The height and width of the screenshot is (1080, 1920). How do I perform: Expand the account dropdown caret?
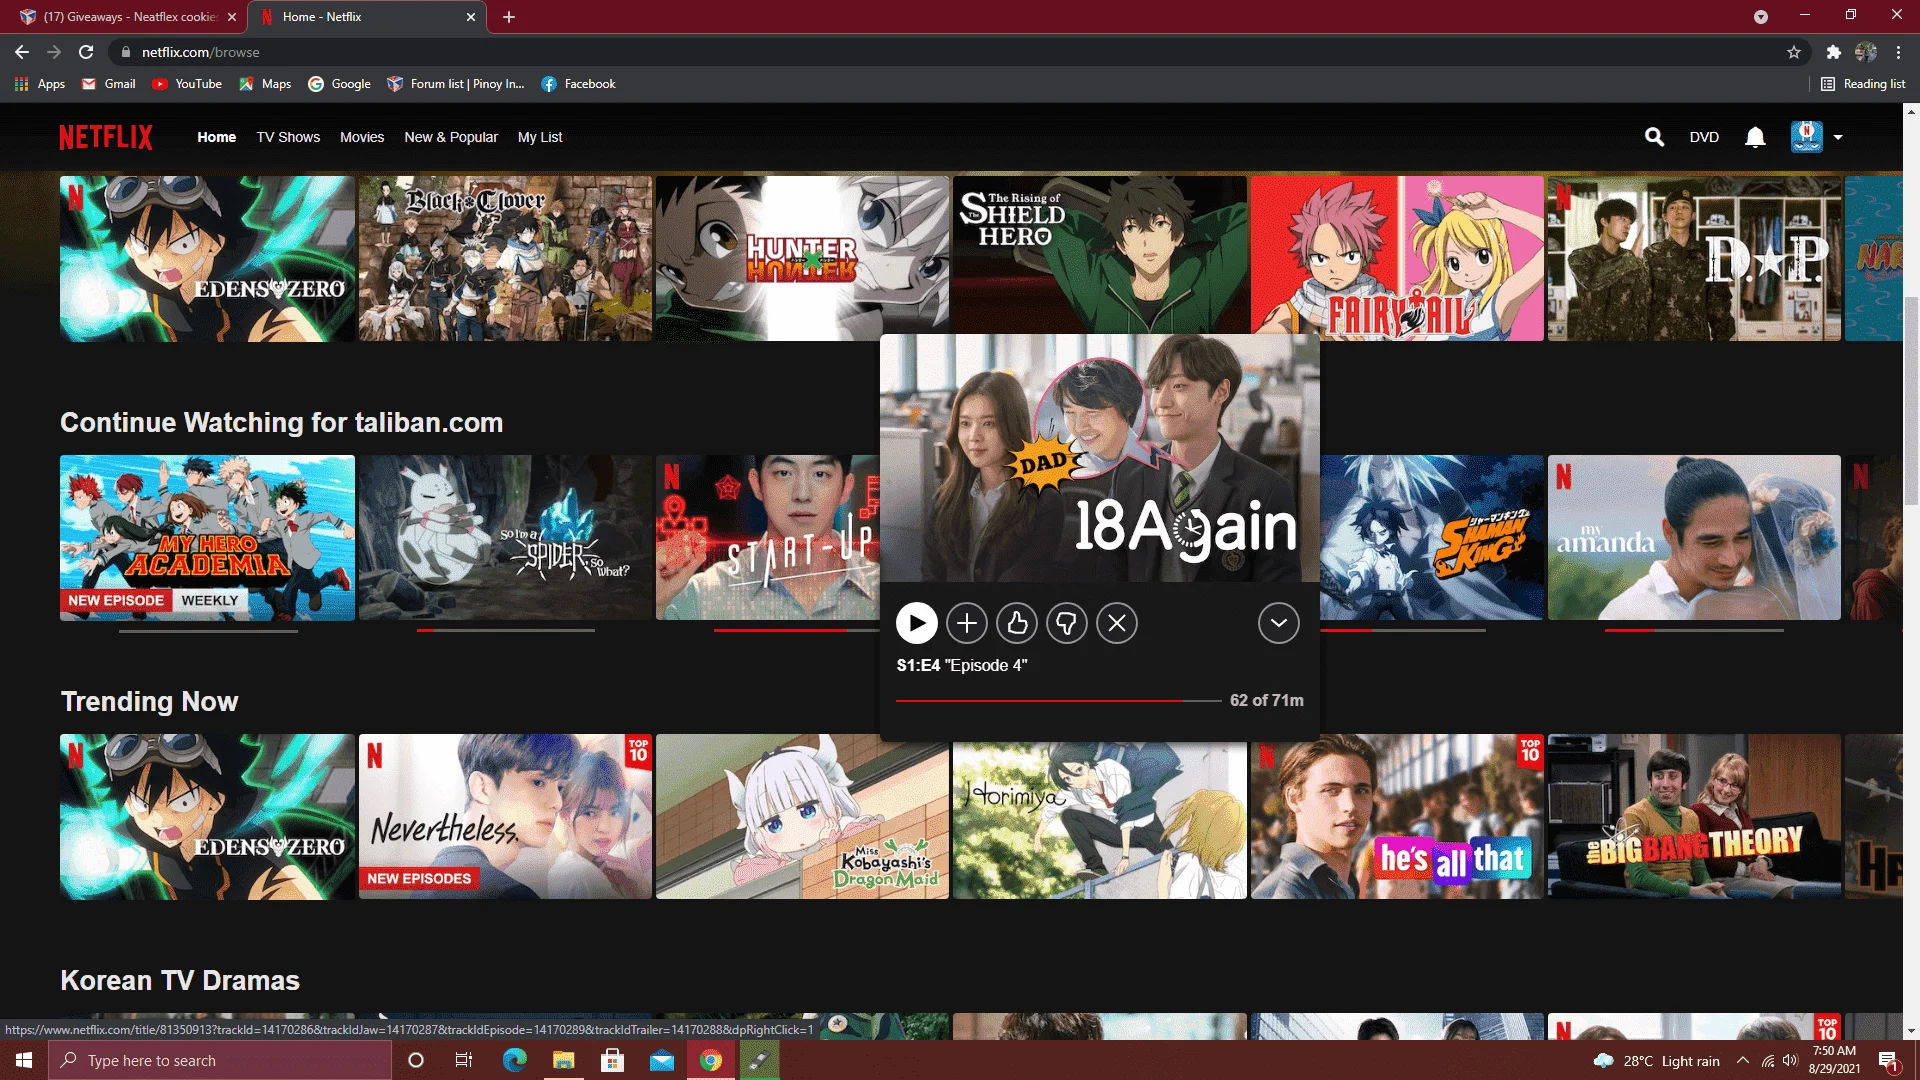(1838, 137)
